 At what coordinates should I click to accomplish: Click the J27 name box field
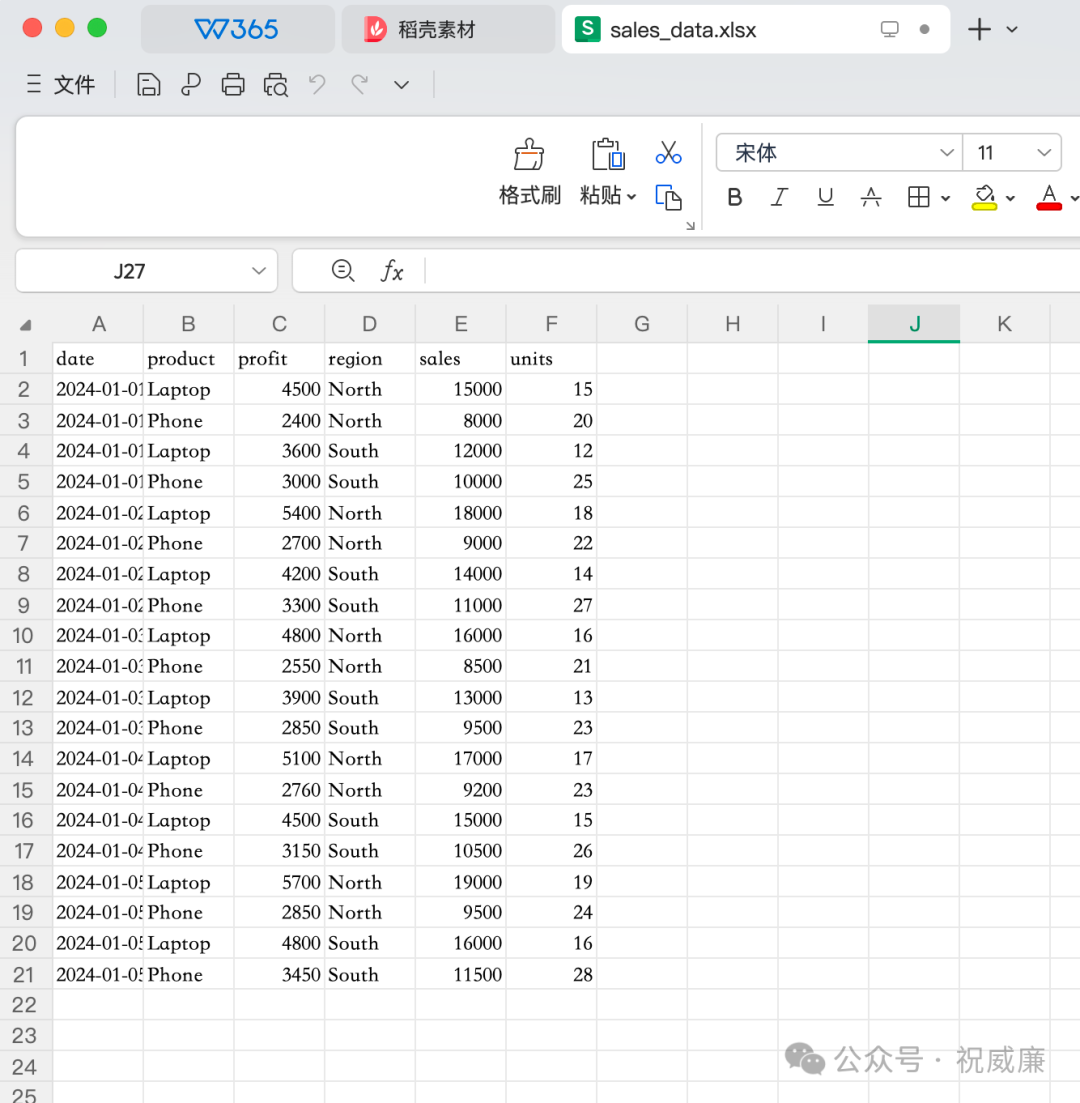click(130, 270)
